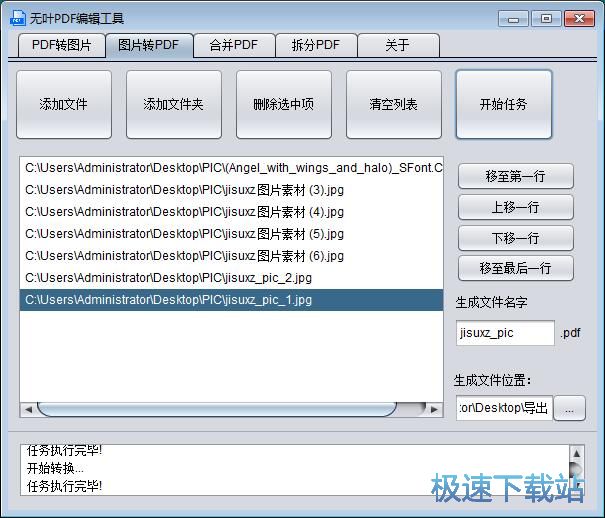Click the output file name field jisuxz_pic
605x518 pixels.
505,333
